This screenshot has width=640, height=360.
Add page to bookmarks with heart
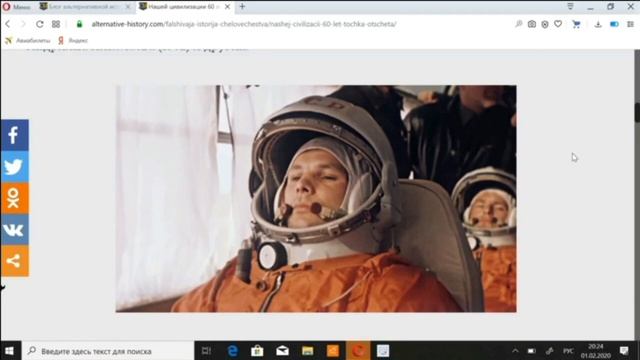point(558,24)
